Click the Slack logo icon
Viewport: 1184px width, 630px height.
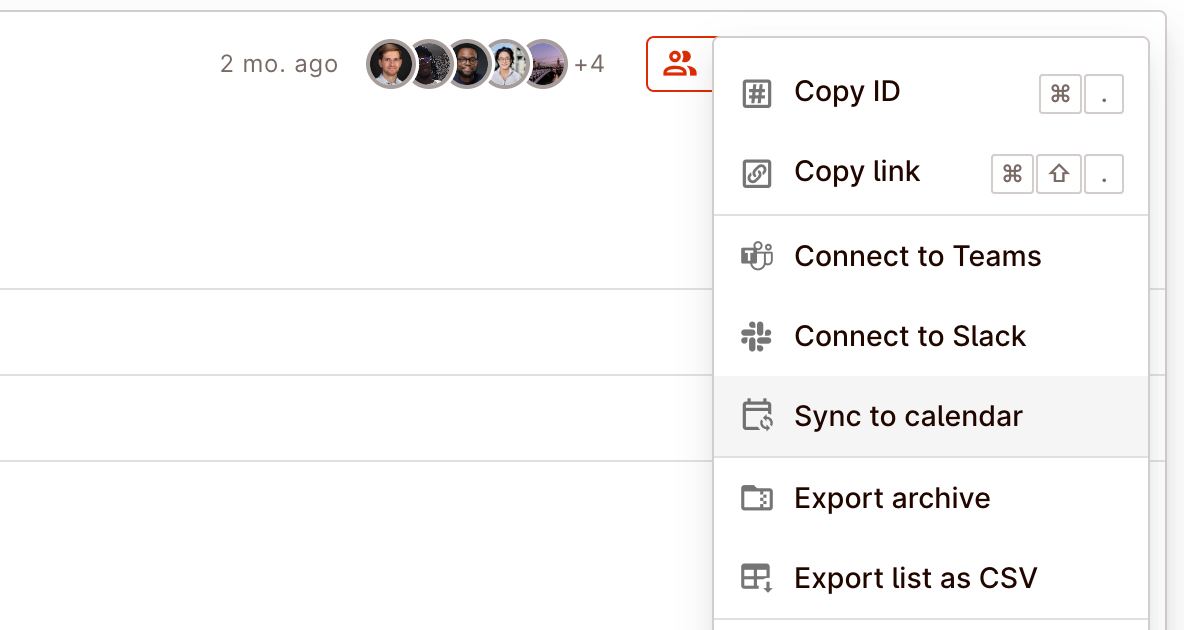pos(757,337)
